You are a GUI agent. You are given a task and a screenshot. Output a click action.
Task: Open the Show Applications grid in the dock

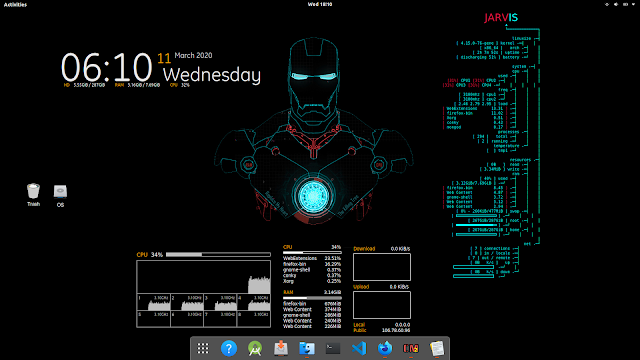[x=203, y=348]
